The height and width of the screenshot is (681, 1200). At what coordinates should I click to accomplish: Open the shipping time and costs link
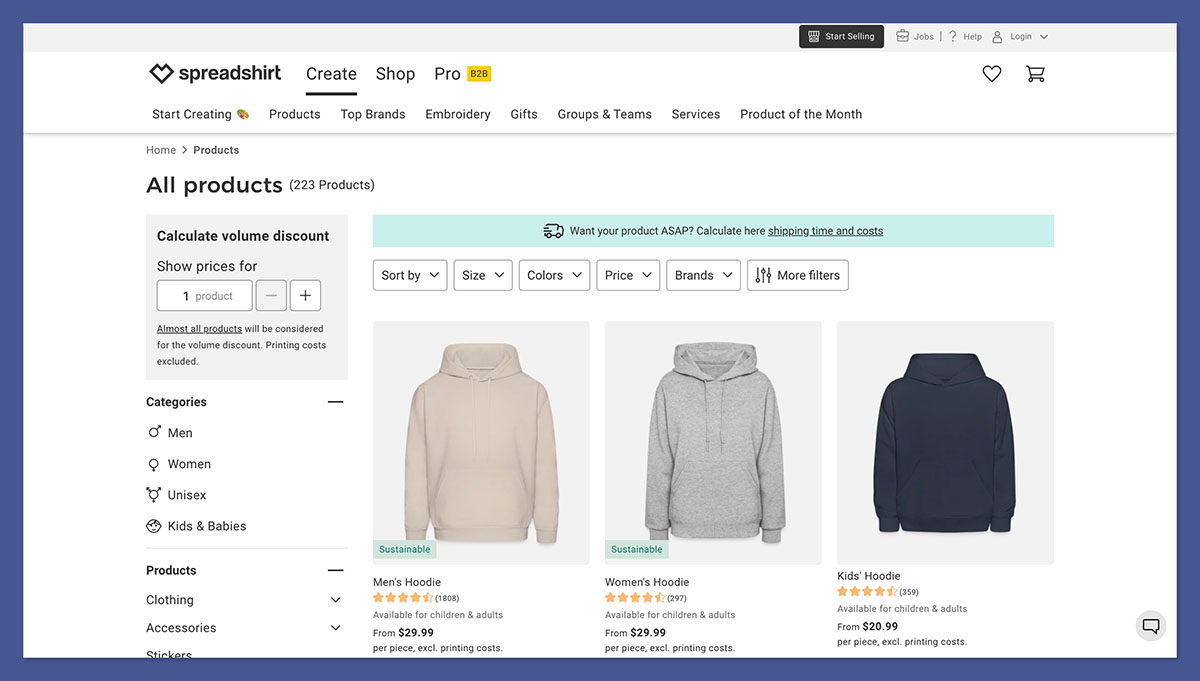click(x=825, y=230)
